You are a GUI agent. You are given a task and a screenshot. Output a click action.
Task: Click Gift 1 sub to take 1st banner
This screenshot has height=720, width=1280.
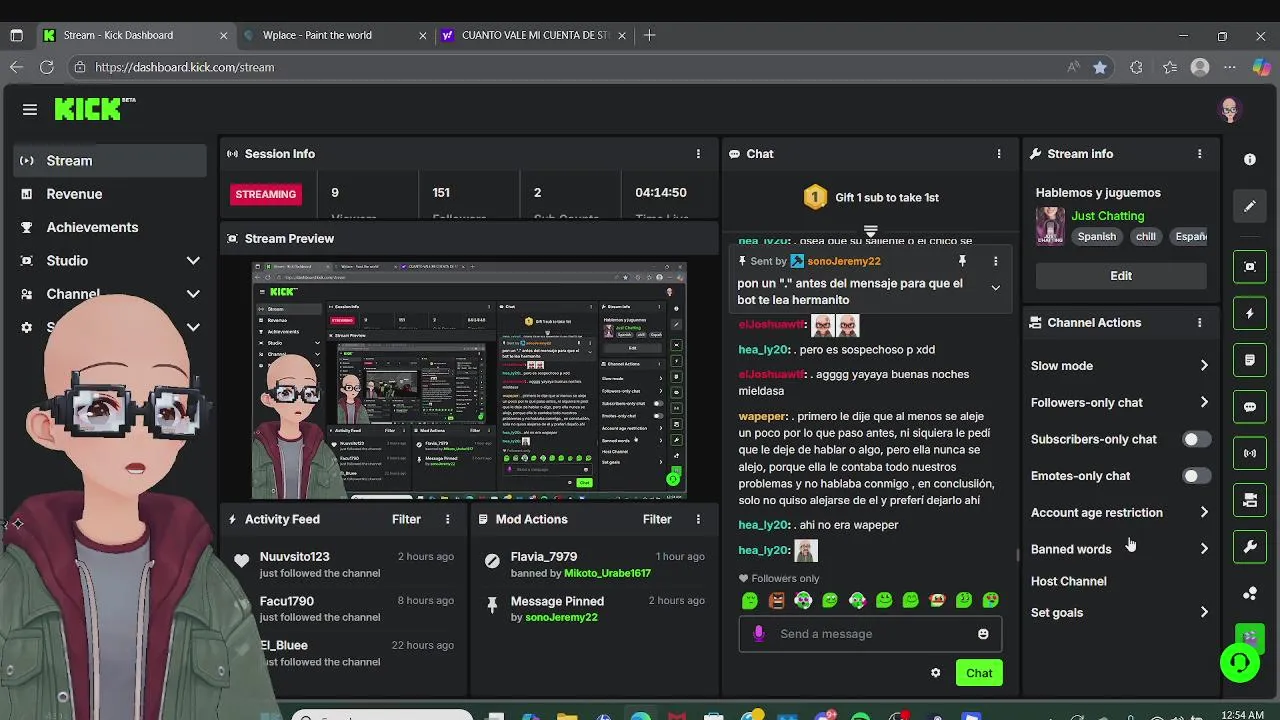(x=870, y=198)
